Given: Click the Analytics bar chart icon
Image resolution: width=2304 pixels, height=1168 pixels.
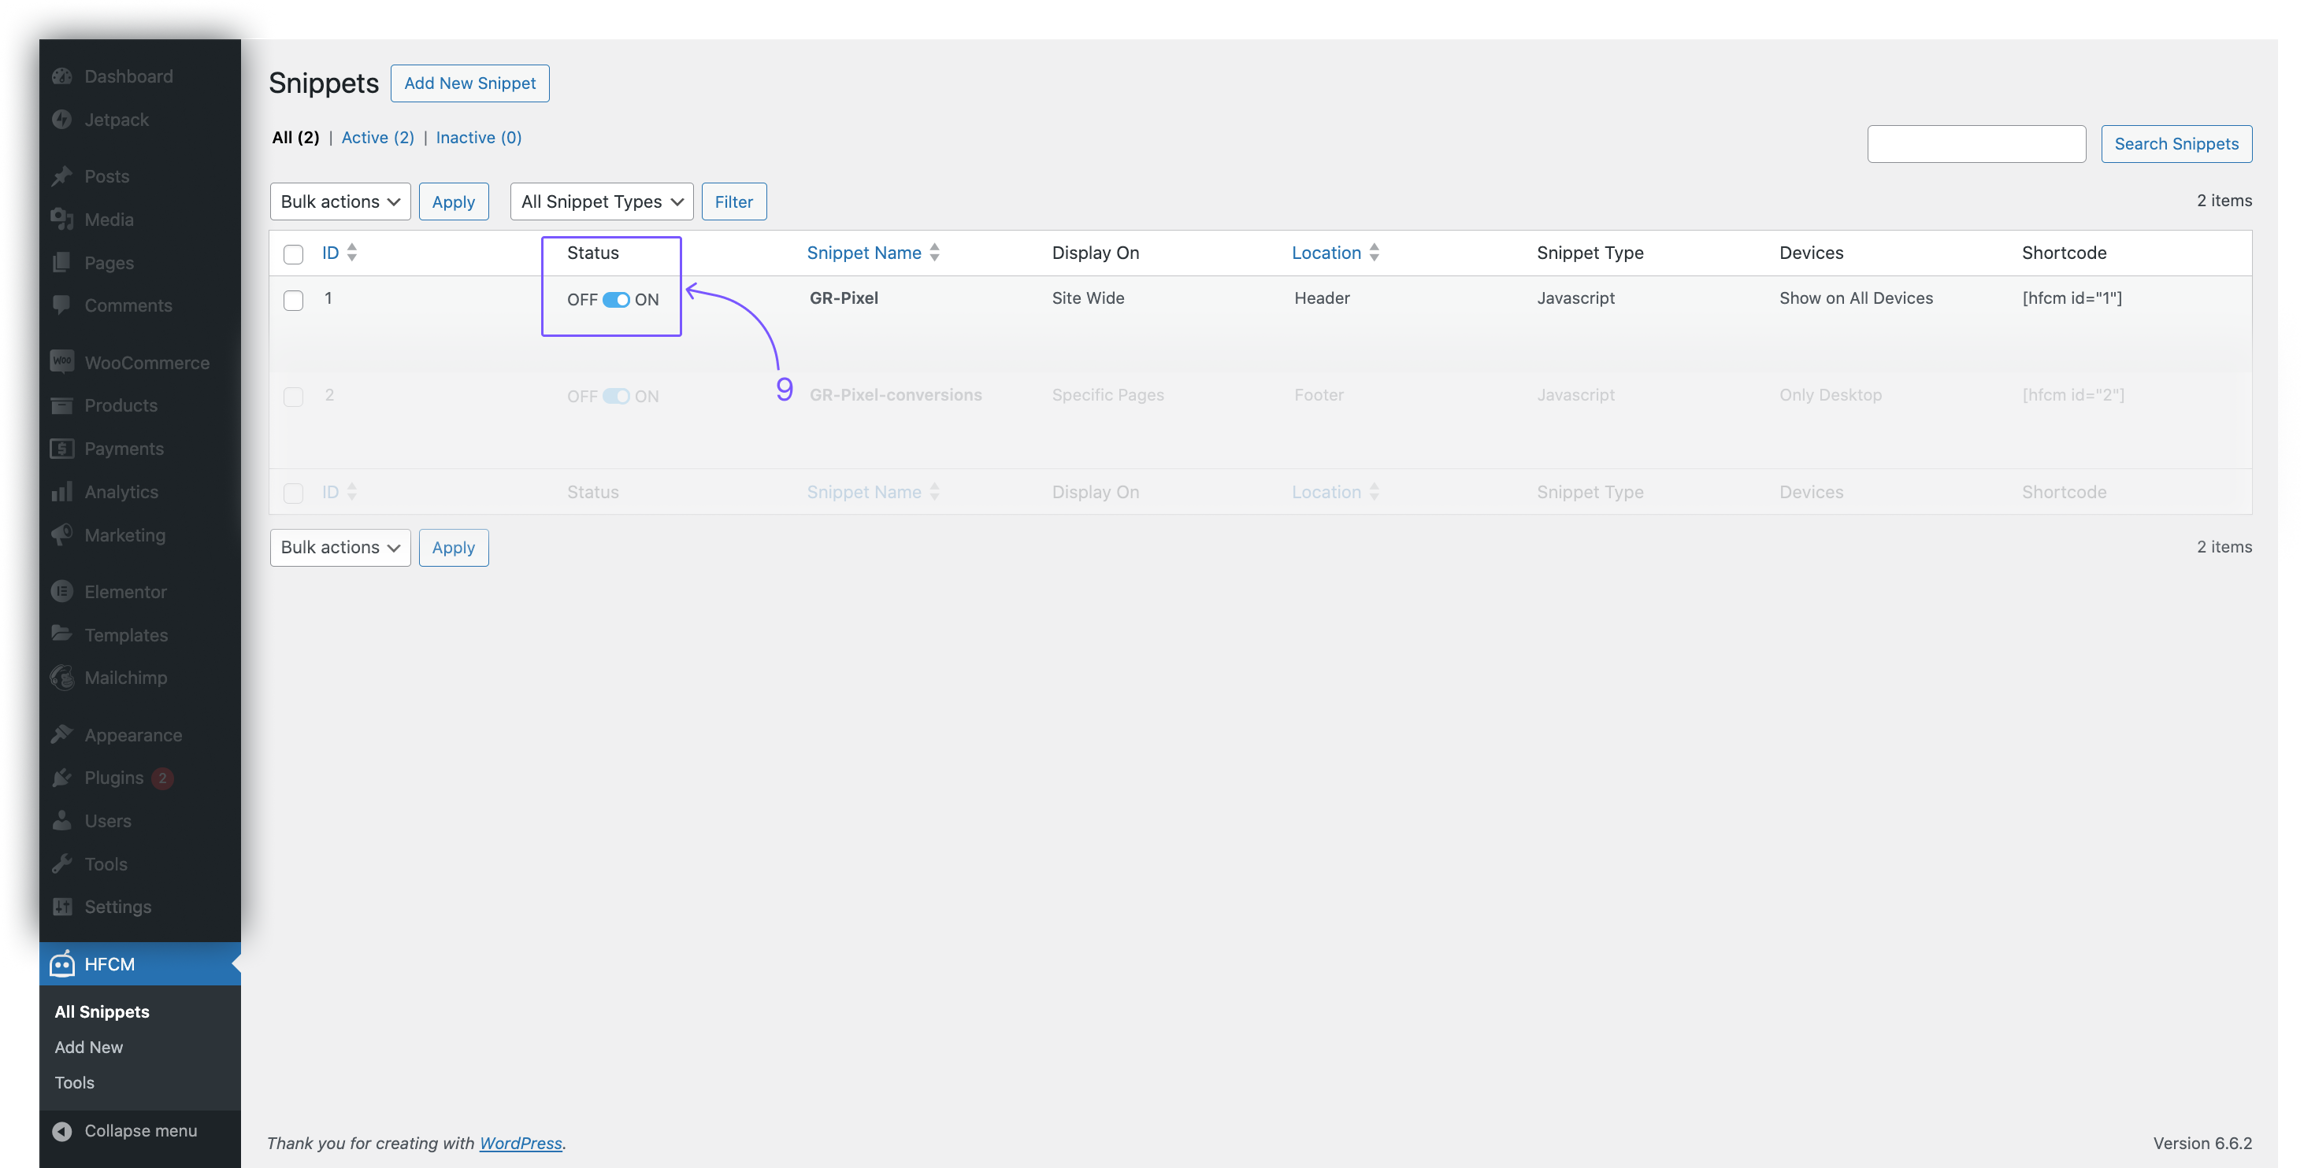Looking at the screenshot, I should click(62, 491).
